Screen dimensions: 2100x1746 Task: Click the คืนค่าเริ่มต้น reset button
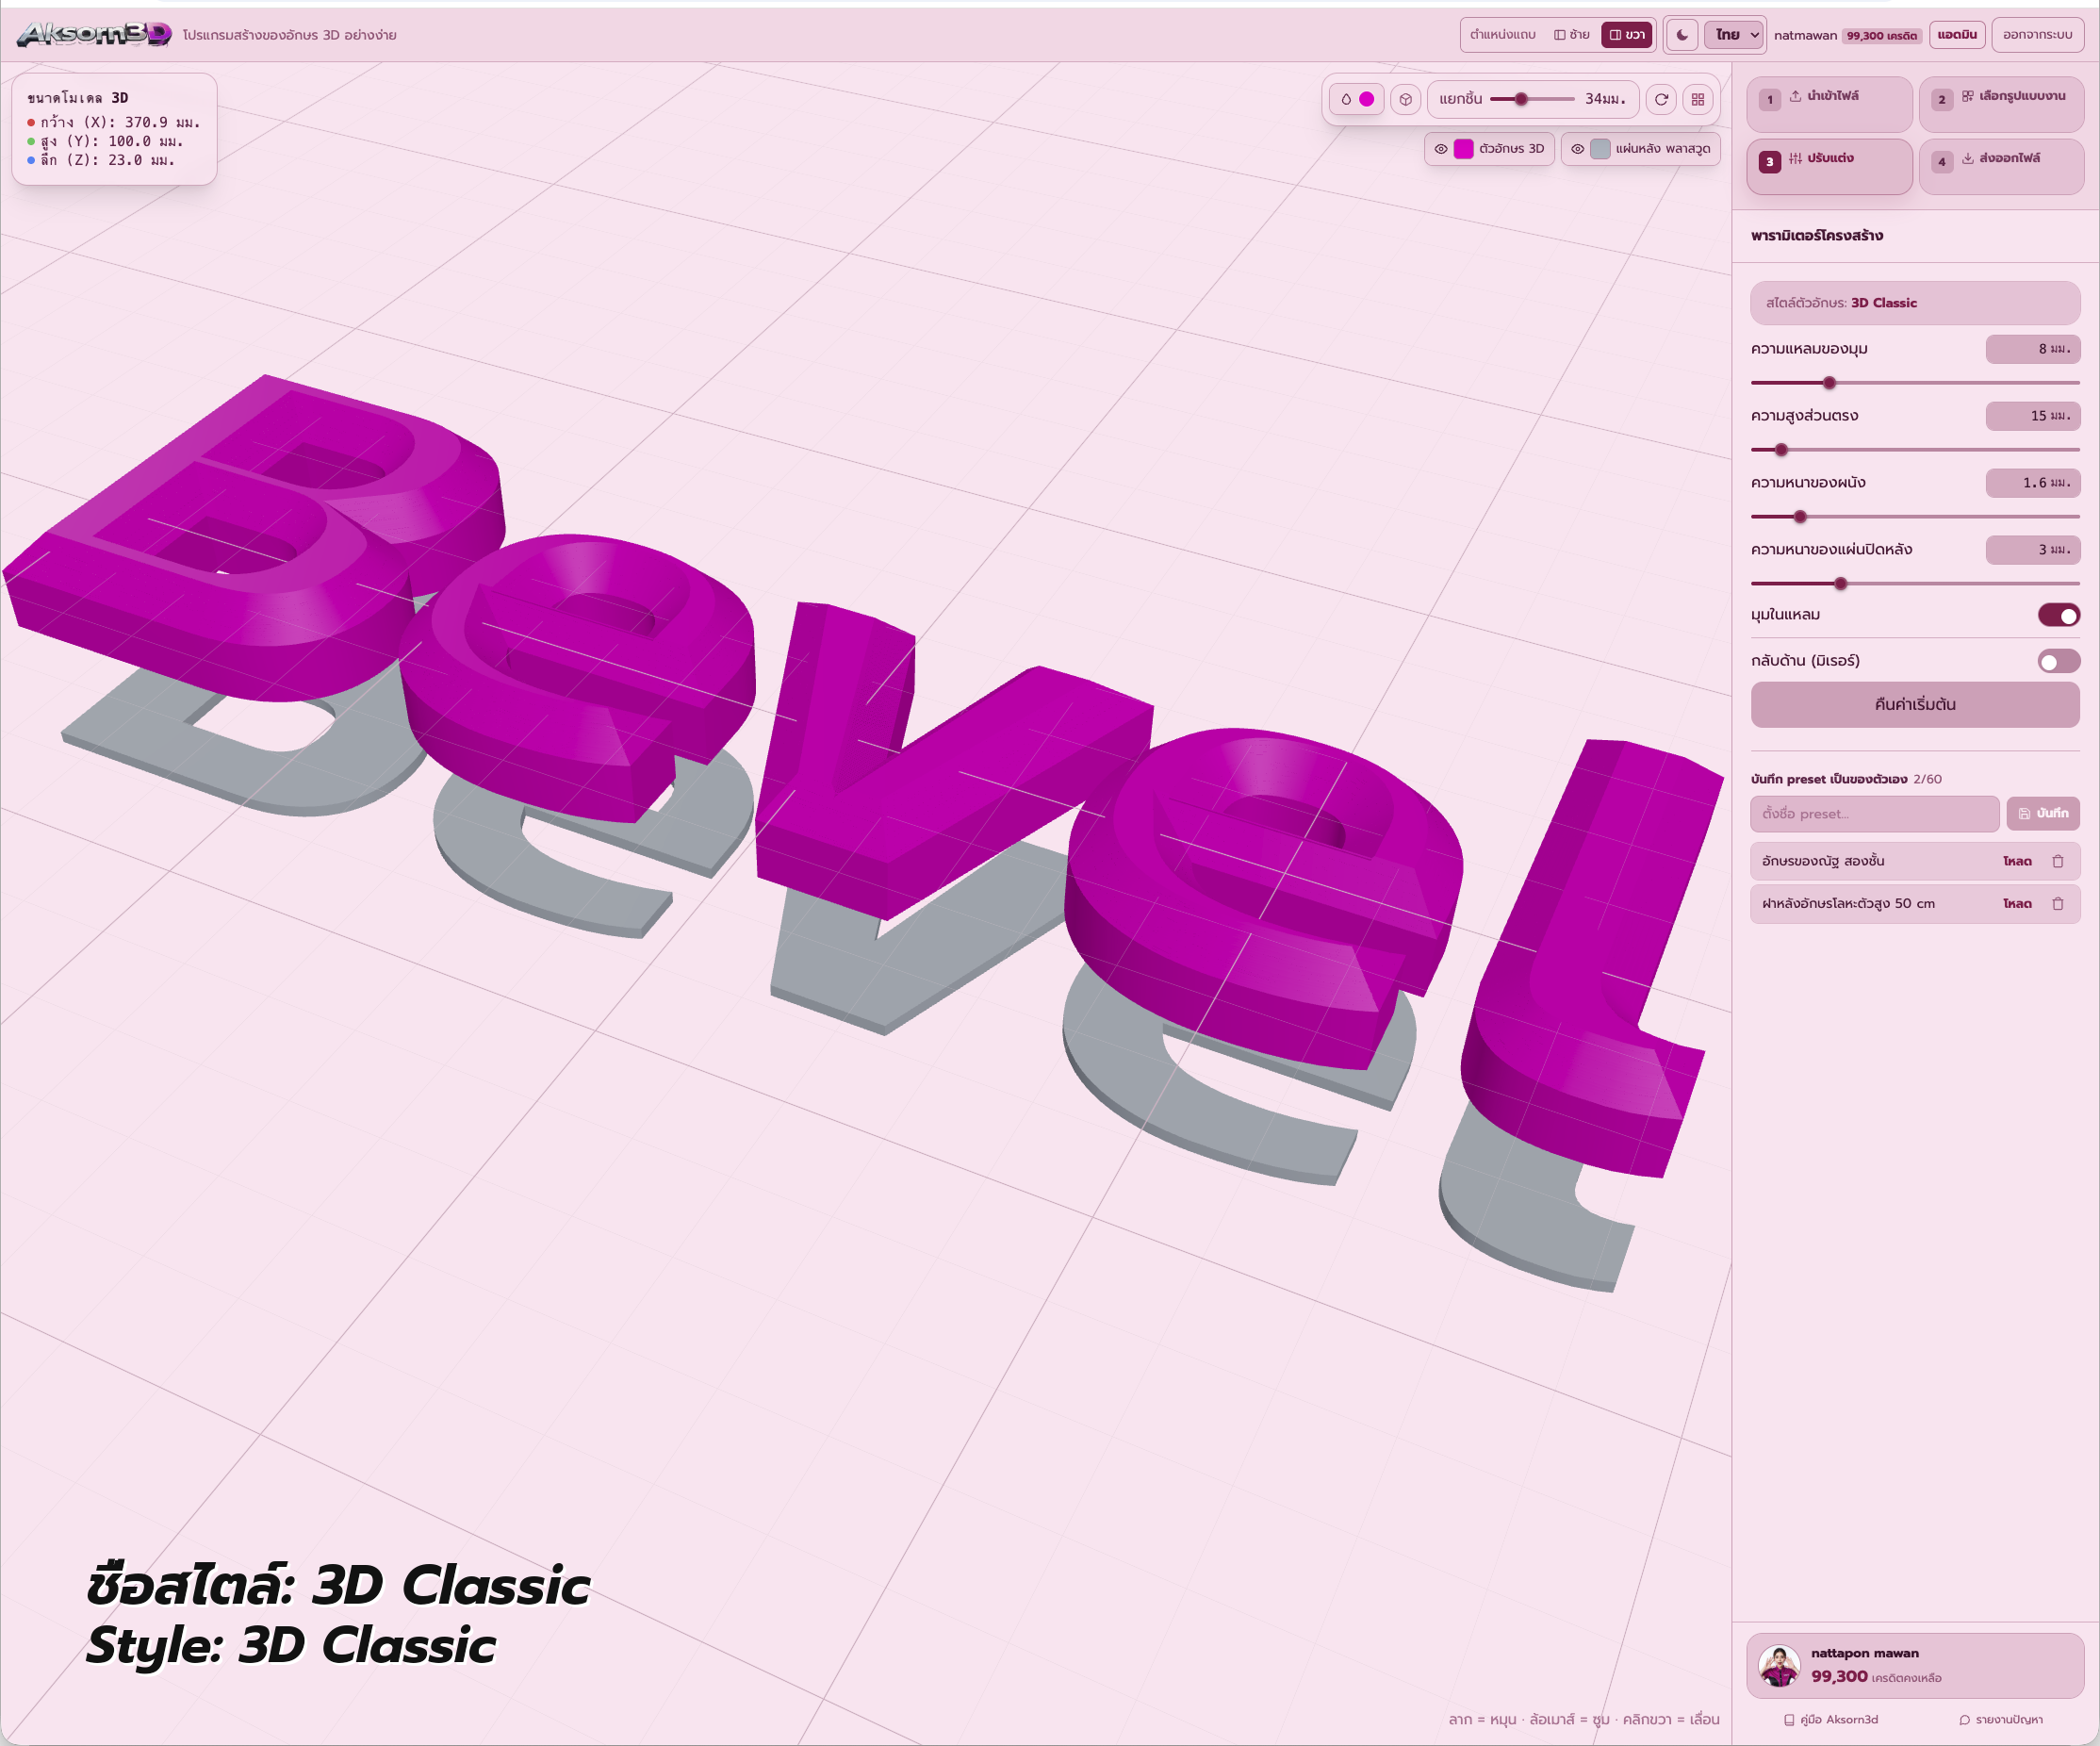[1915, 705]
